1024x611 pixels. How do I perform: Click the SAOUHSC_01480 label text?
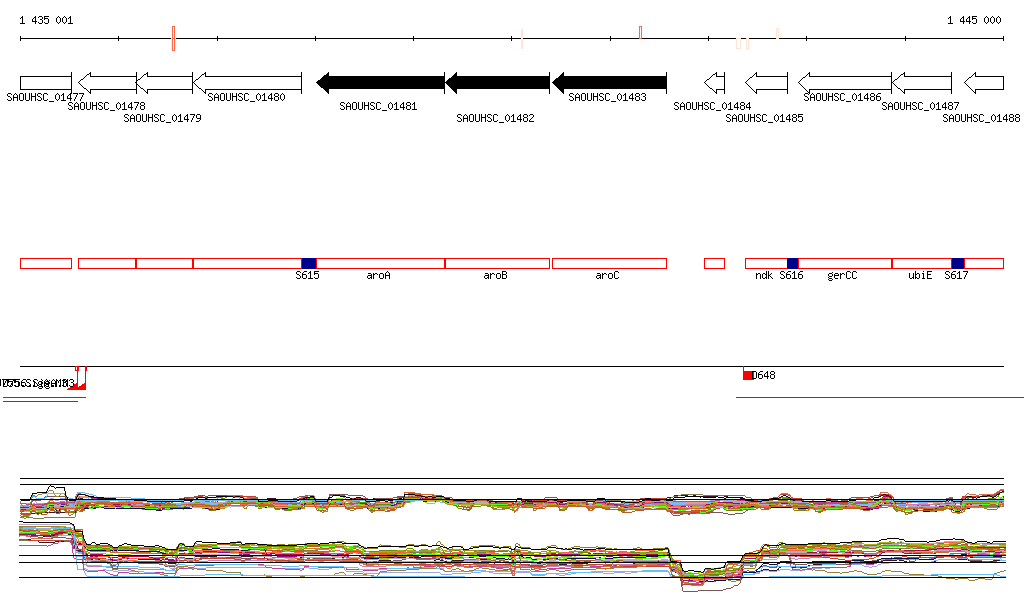pos(246,97)
